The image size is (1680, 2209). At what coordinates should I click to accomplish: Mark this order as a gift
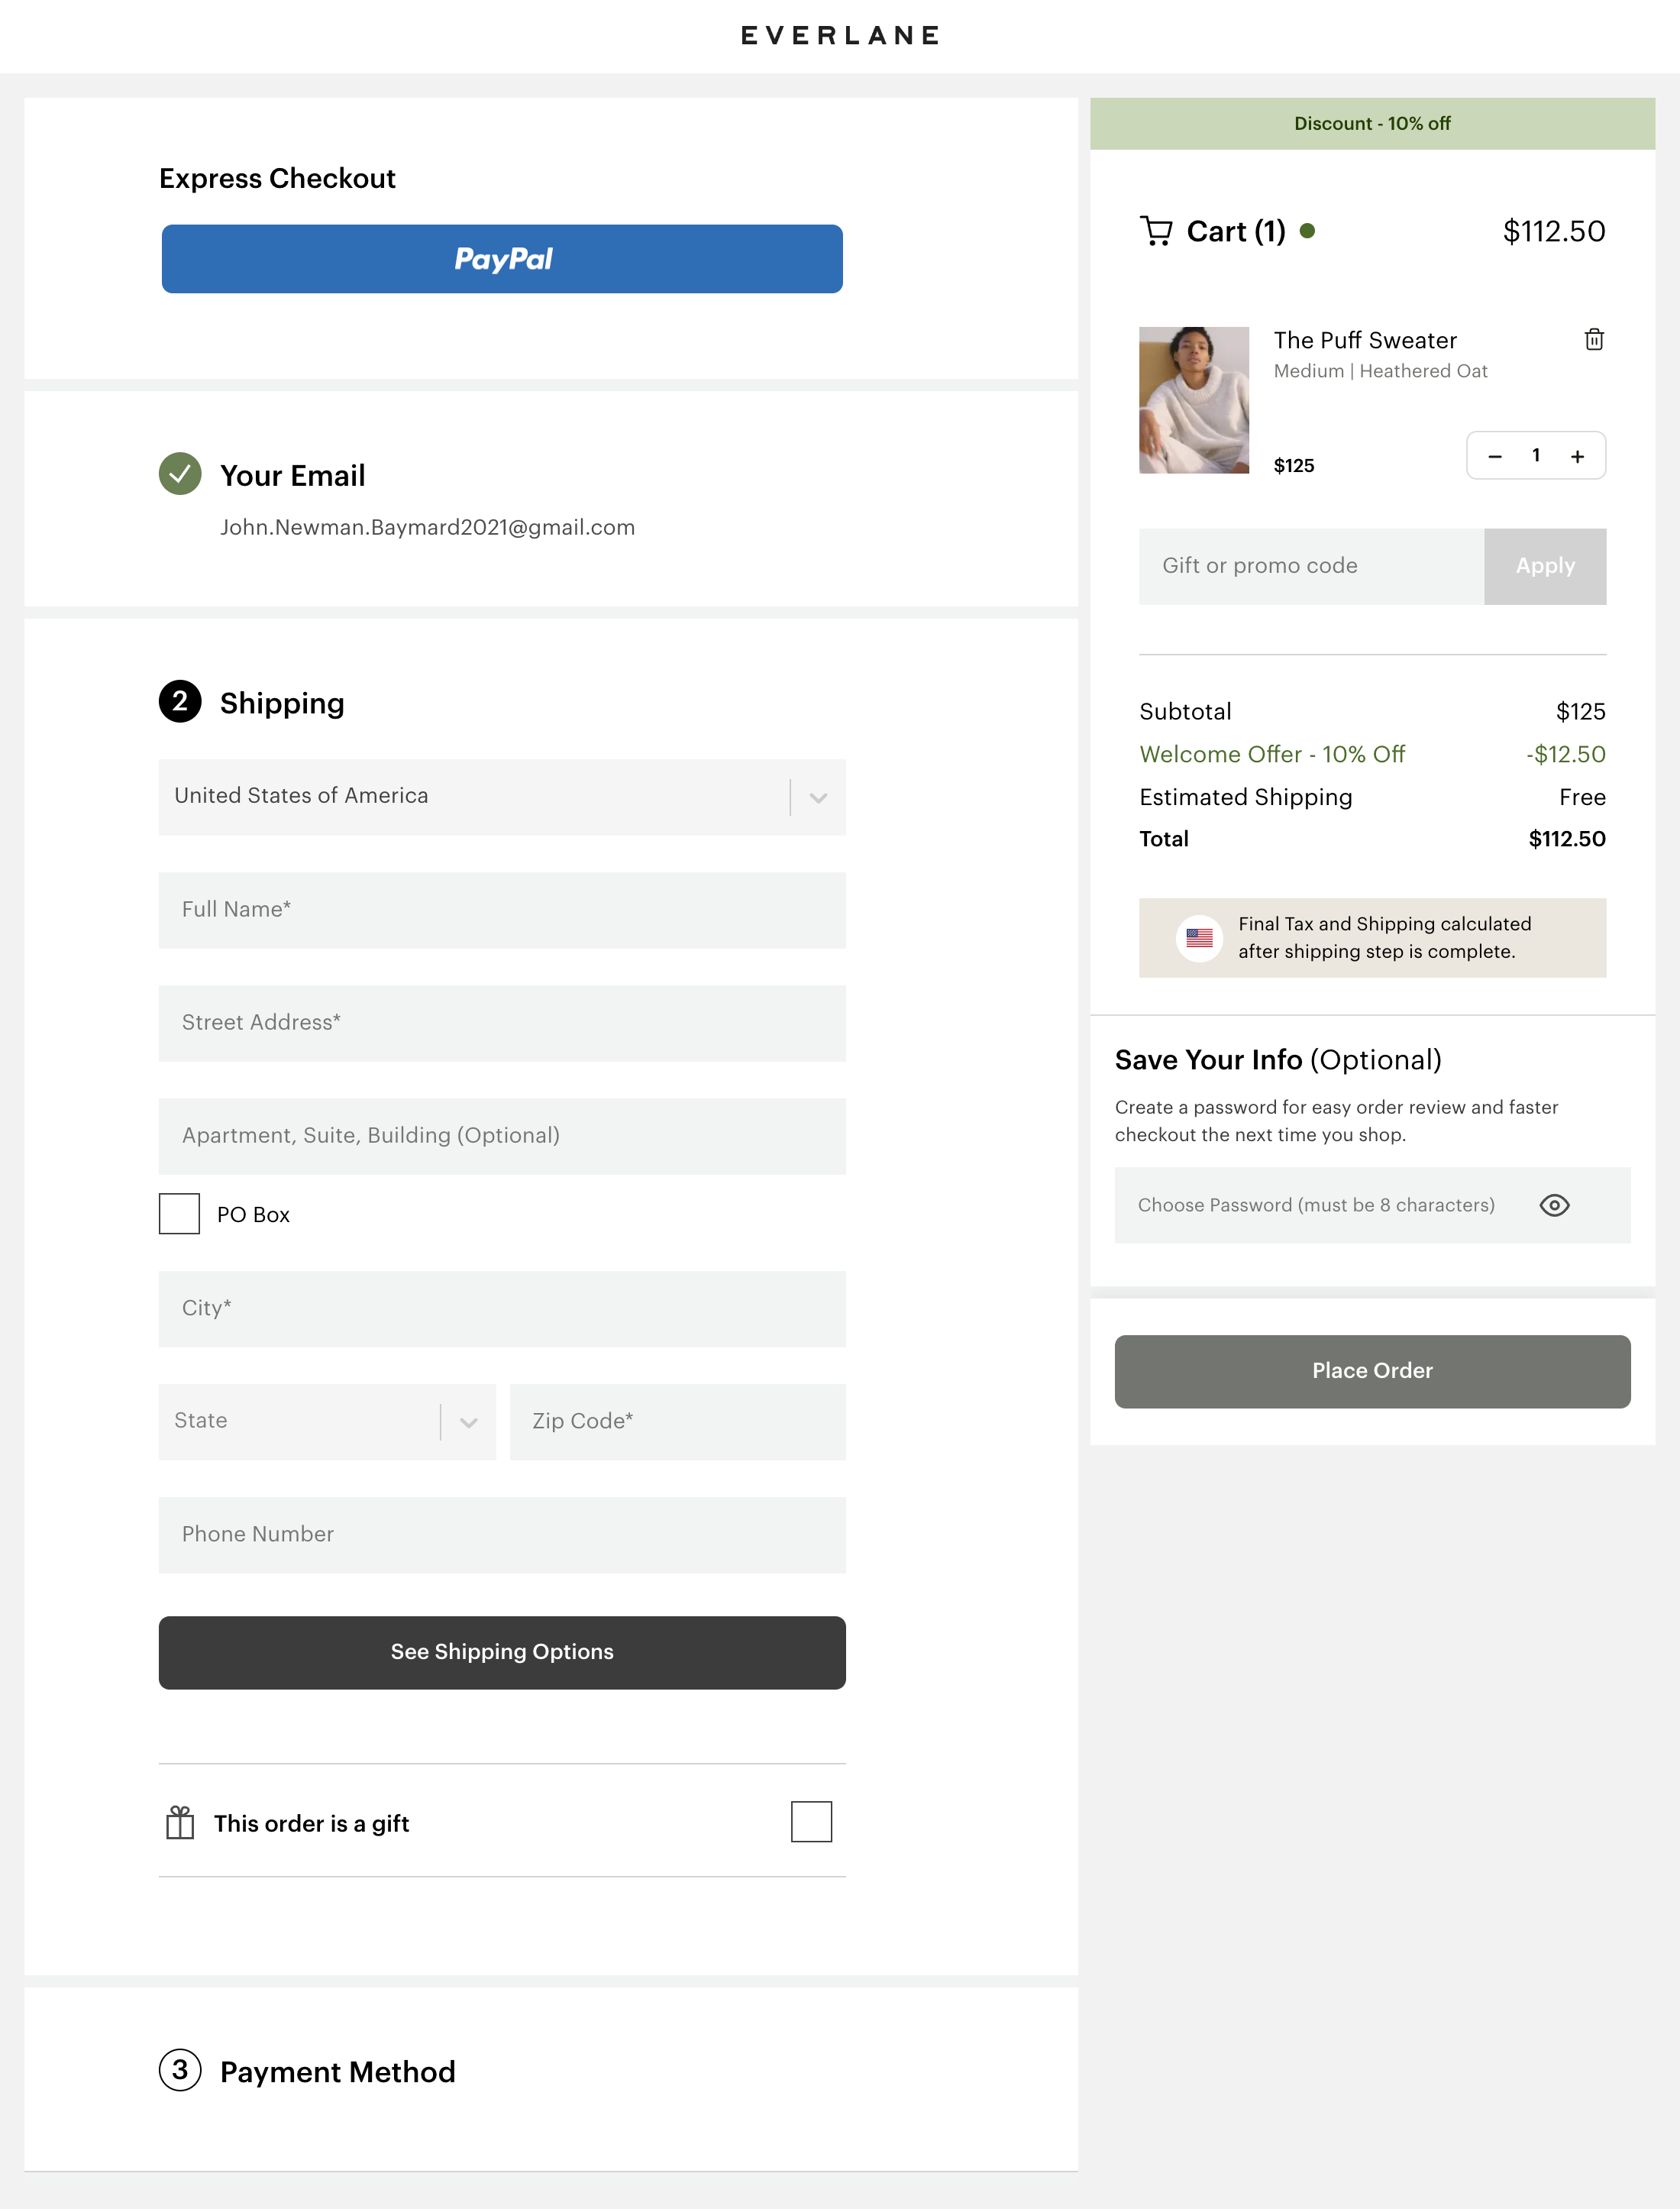(812, 1821)
